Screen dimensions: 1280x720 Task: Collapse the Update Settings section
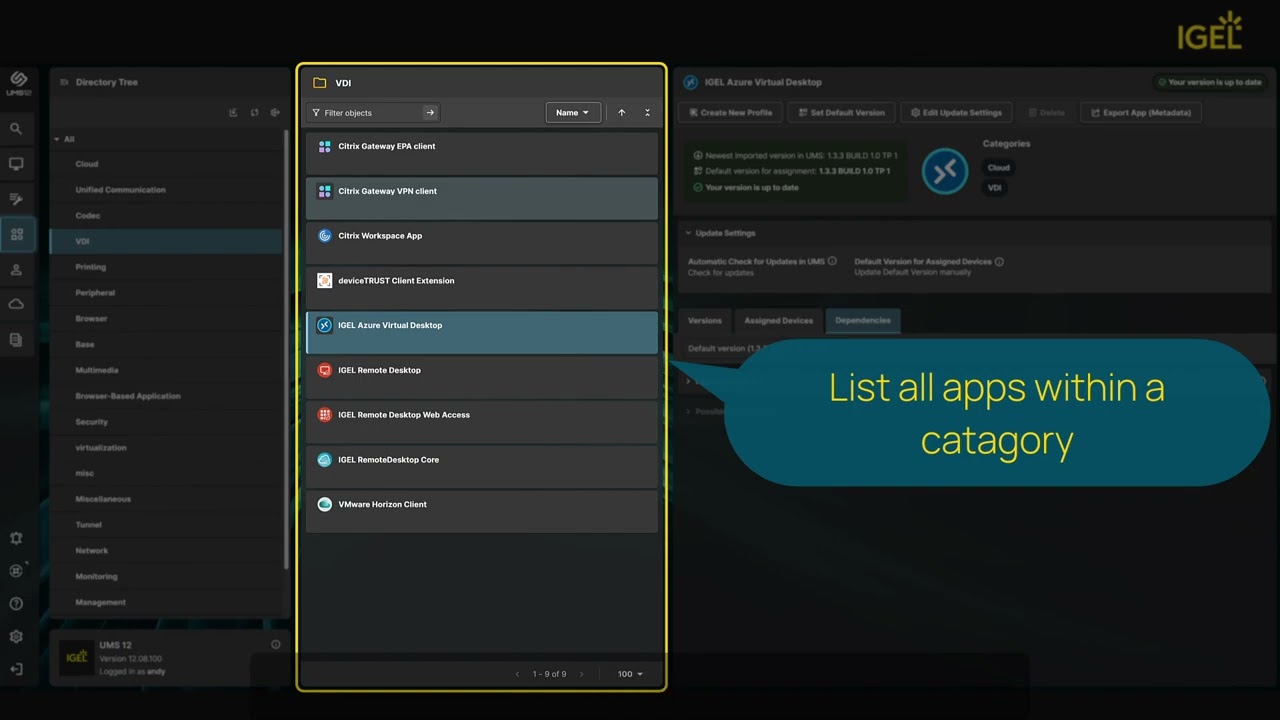click(x=688, y=233)
